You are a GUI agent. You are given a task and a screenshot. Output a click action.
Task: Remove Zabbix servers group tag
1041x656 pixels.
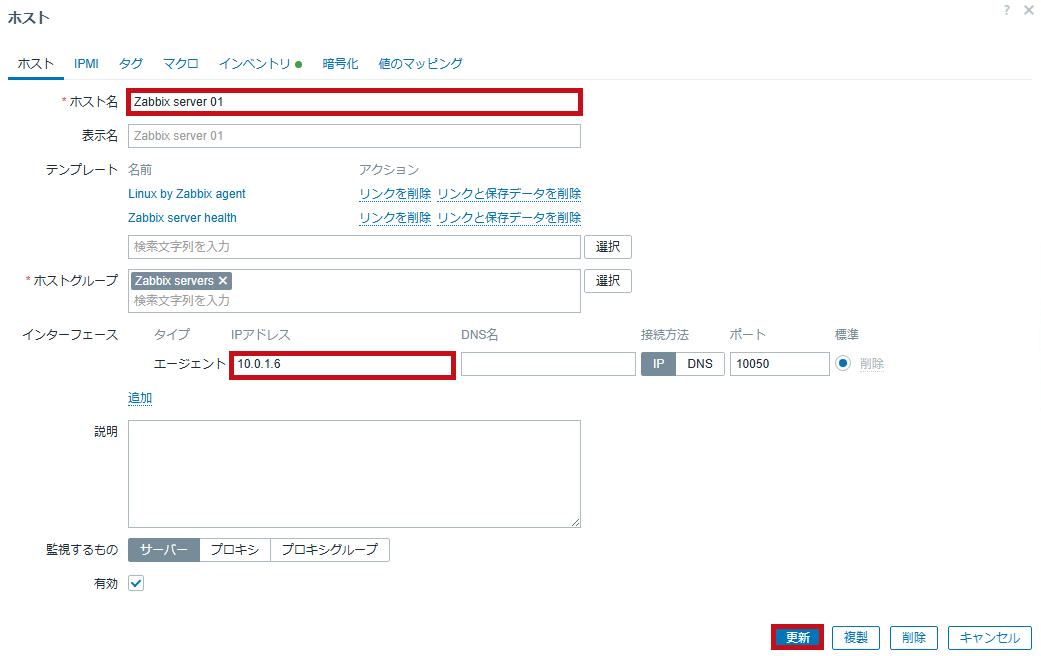click(223, 281)
